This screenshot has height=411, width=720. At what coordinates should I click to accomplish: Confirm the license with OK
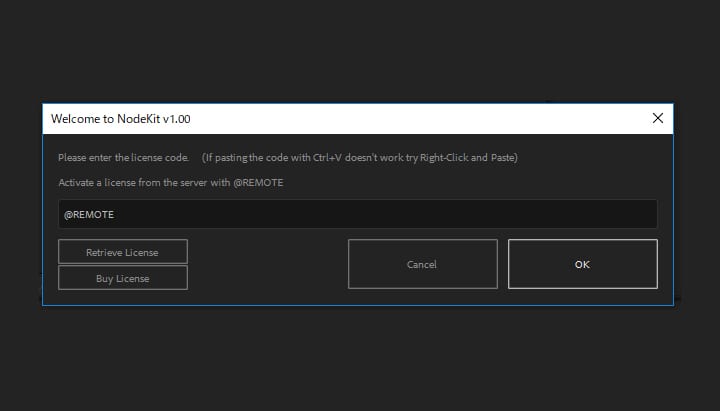583,264
